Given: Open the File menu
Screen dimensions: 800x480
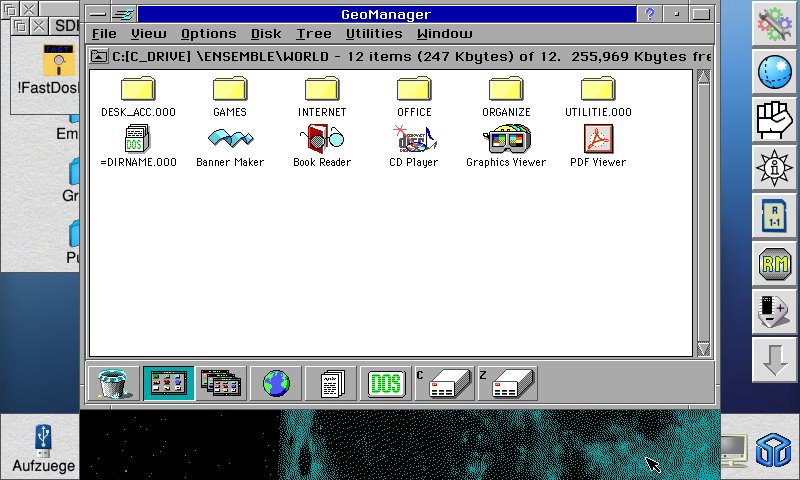Looking at the screenshot, I should point(104,34).
